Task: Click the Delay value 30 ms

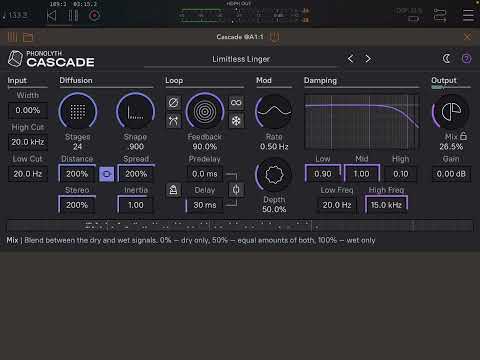Action: 205,205
